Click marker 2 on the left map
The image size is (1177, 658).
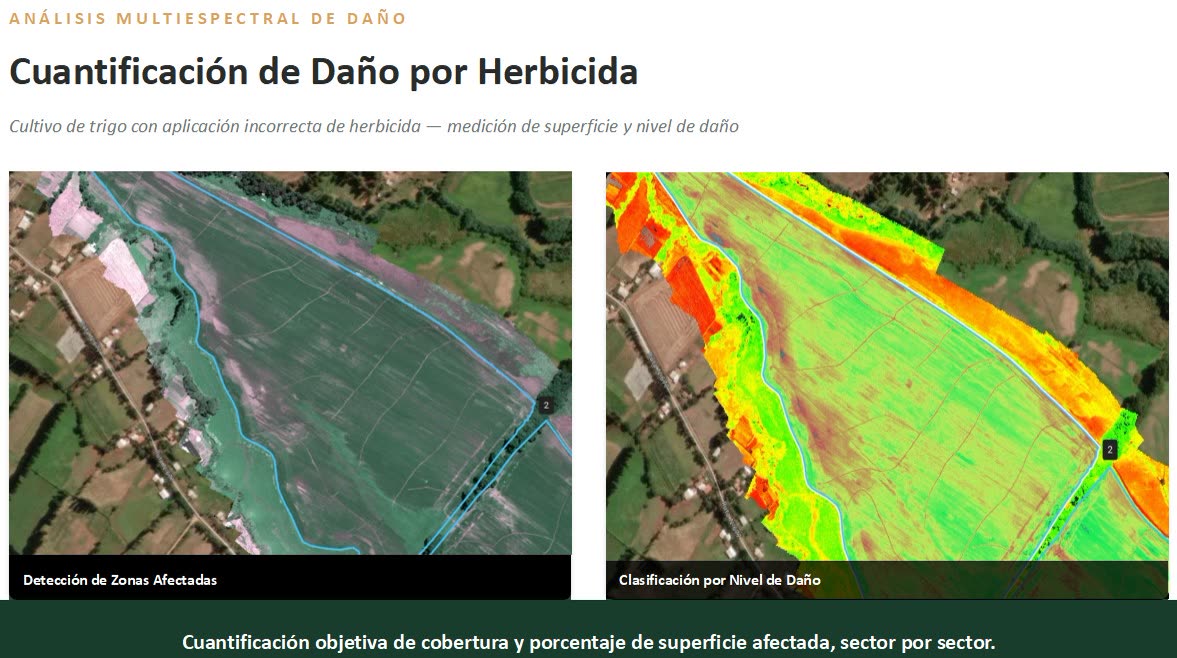point(546,405)
